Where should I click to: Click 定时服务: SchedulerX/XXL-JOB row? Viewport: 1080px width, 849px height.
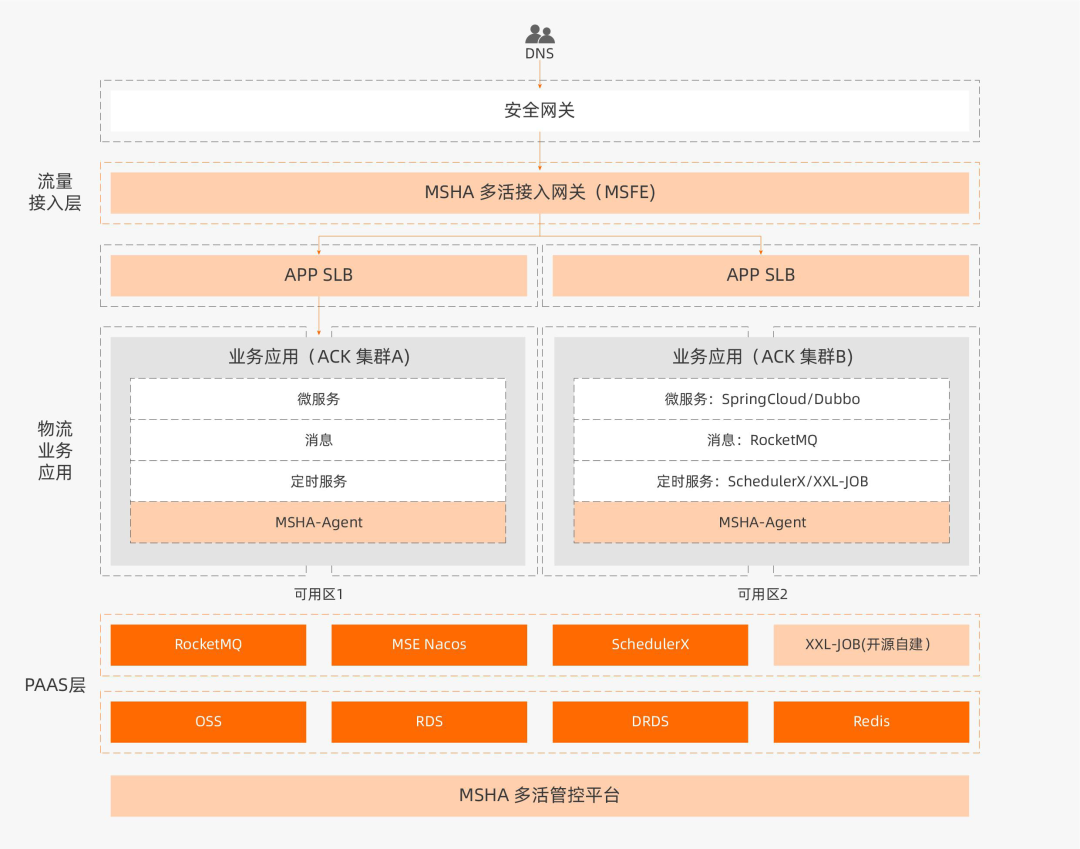click(x=762, y=481)
